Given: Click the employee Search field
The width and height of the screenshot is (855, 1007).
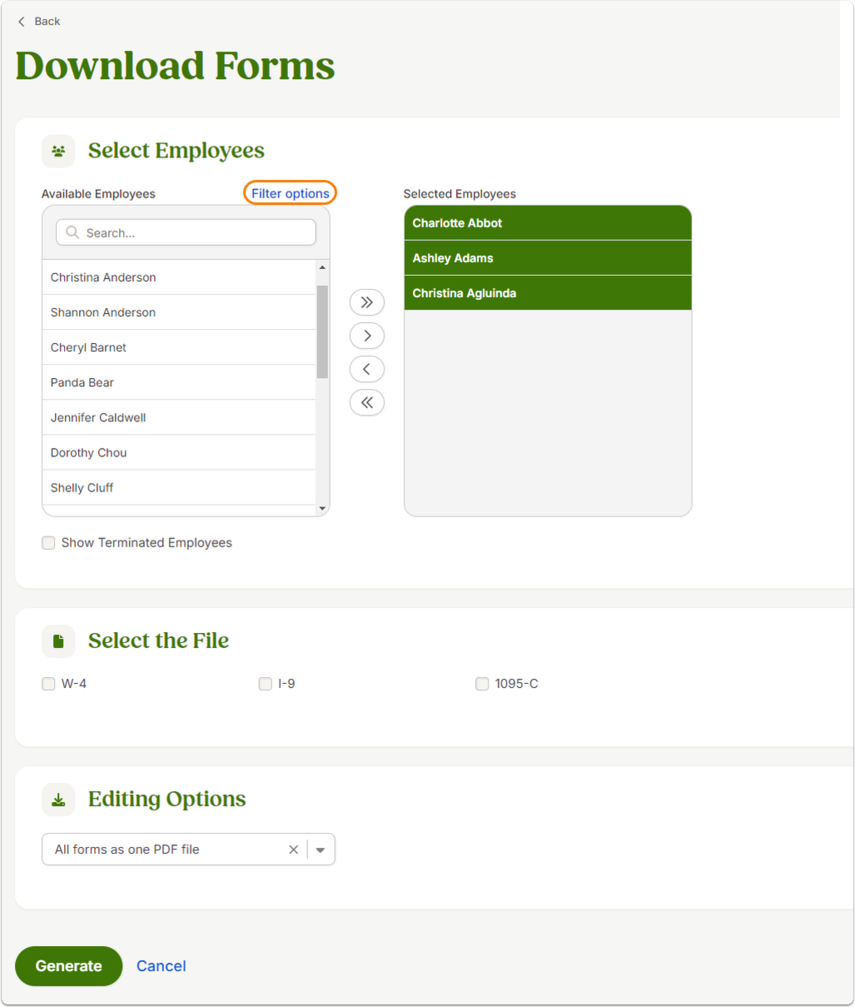Looking at the screenshot, I should (186, 232).
